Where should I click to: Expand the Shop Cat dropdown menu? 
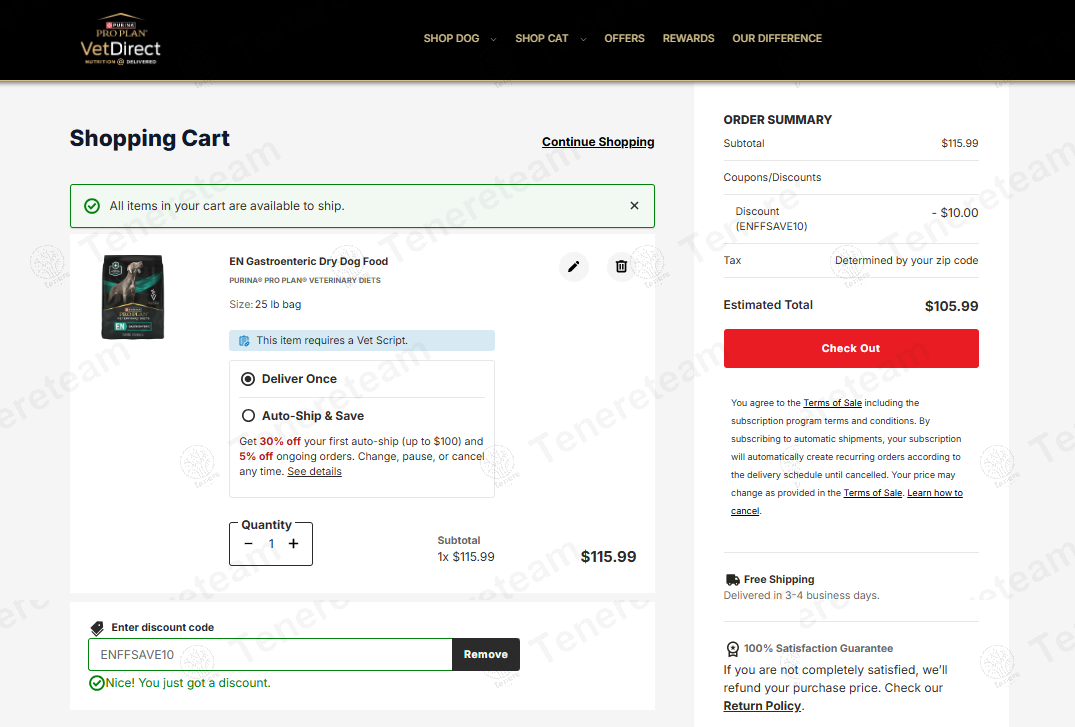coord(550,39)
